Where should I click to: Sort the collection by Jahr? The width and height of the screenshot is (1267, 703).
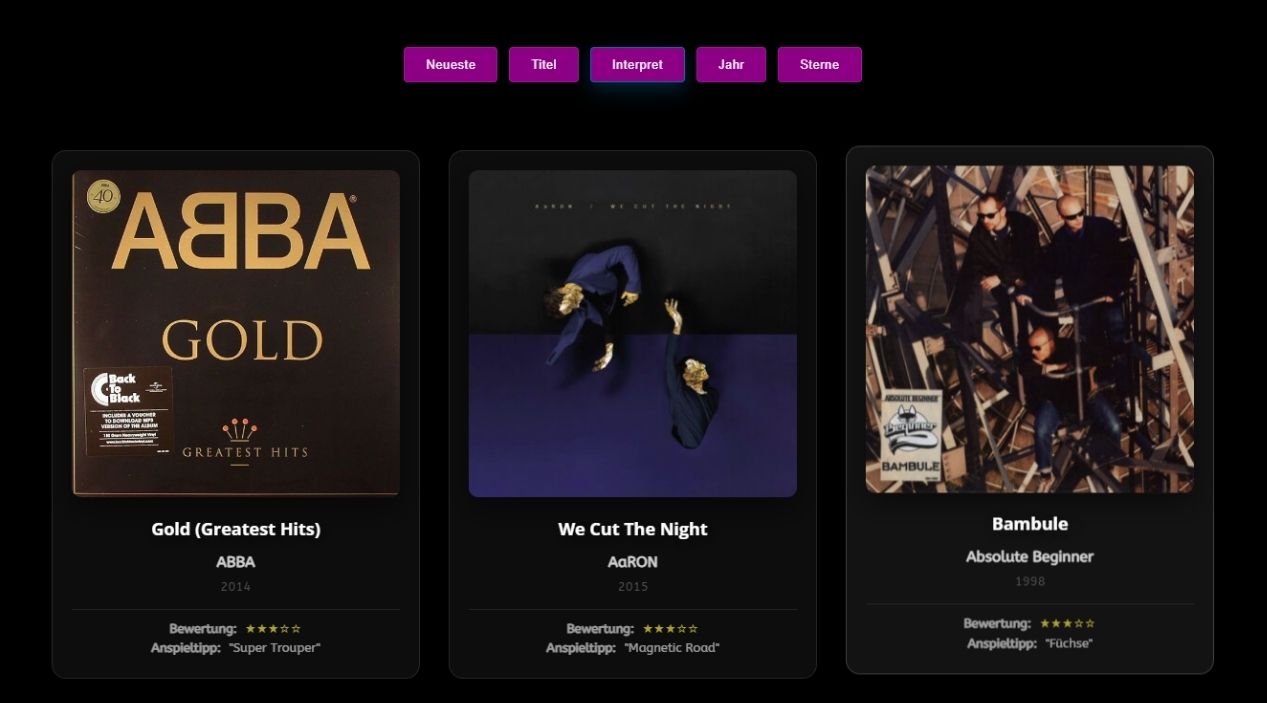click(x=731, y=64)
